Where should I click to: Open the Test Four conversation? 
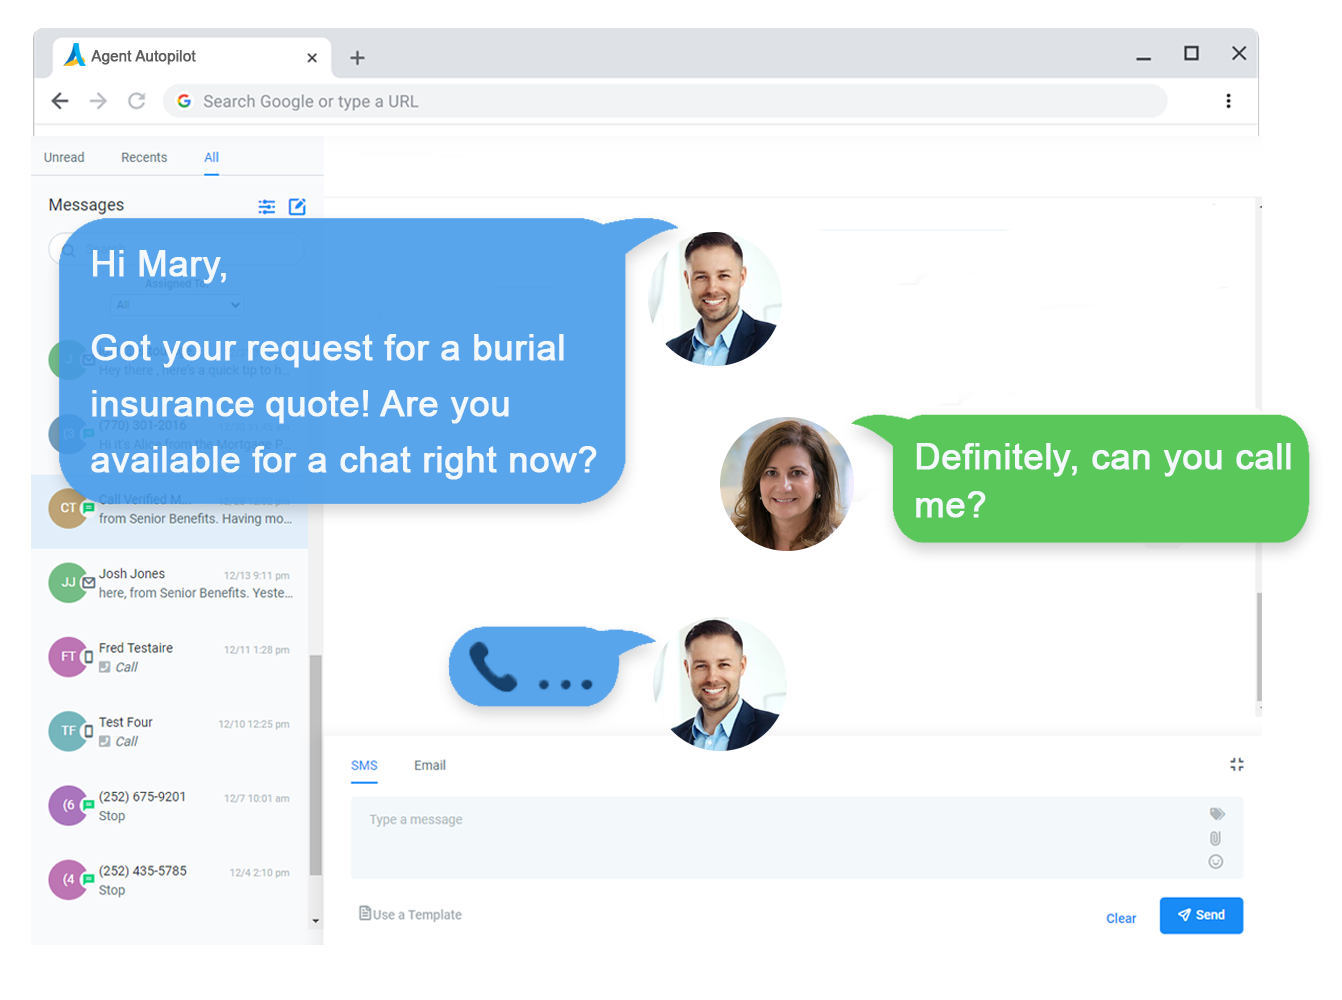pyautogui.click(x=170, y=731)
